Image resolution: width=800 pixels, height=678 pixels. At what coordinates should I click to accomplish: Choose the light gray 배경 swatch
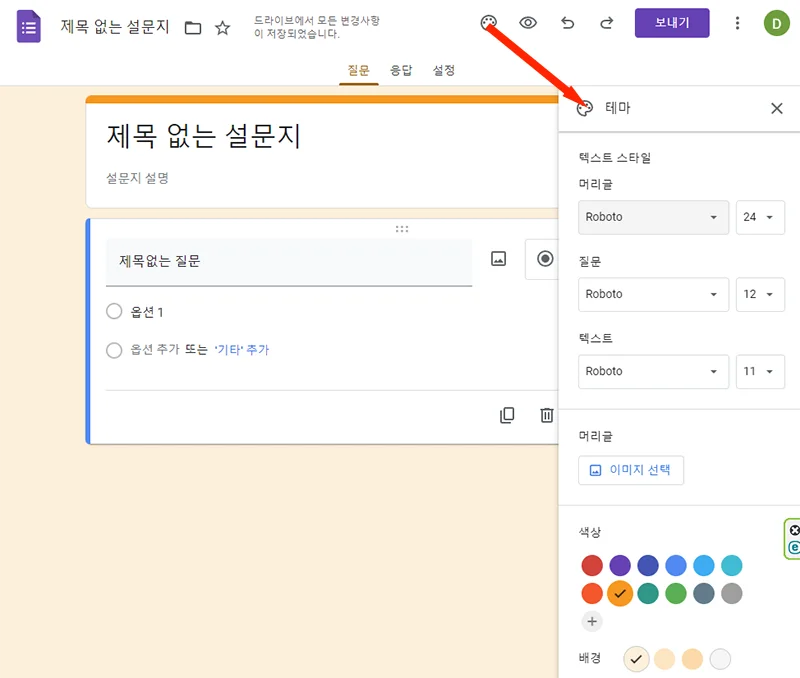720,659
